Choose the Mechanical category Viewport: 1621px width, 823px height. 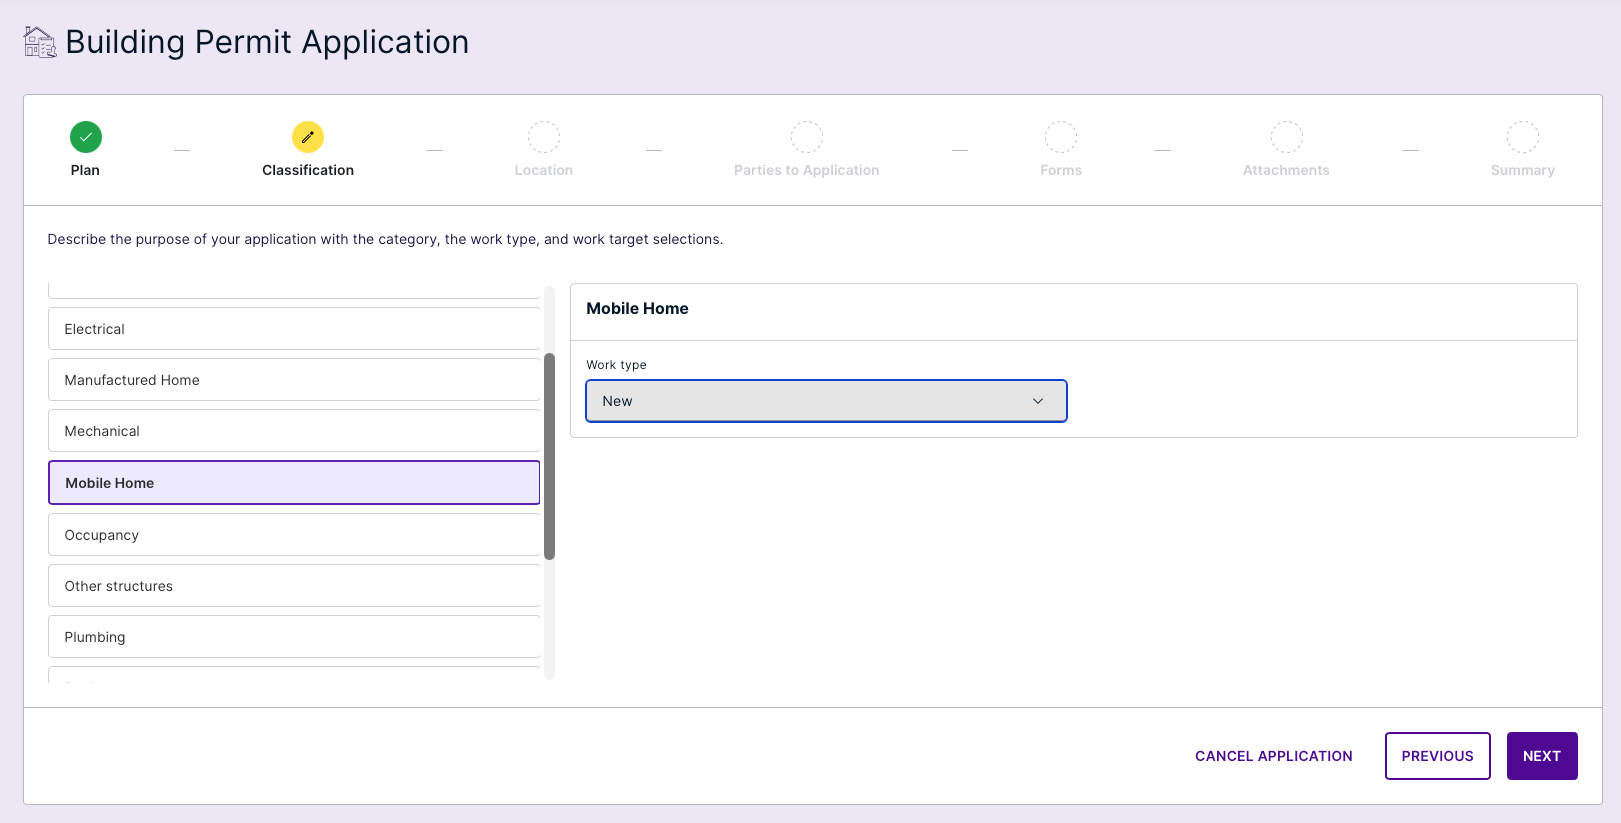click(294, 431)
